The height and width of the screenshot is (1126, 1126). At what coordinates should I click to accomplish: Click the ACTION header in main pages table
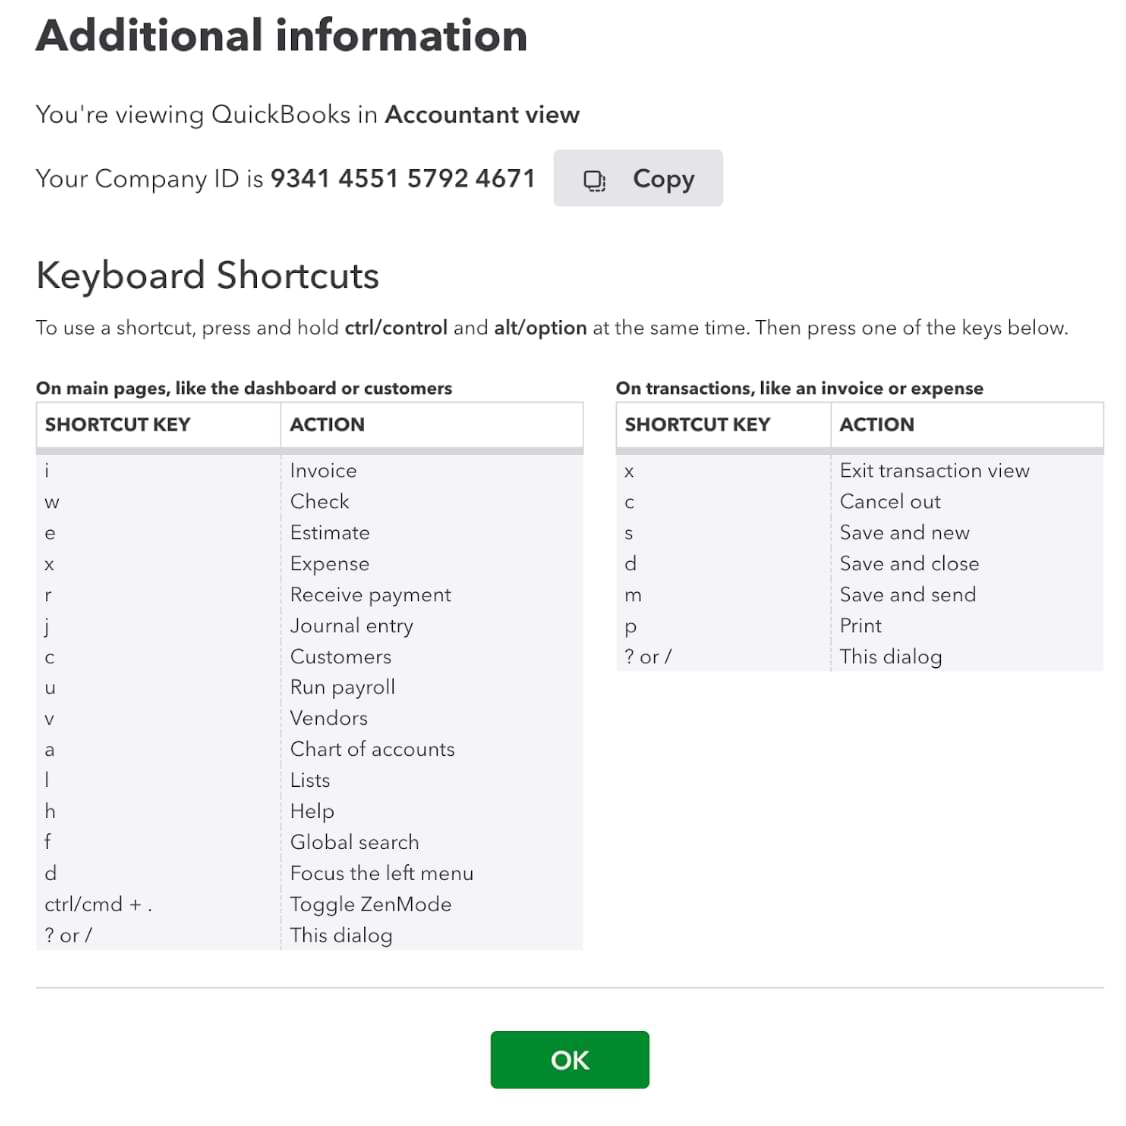pyautogui.click(x=327, y=424)
